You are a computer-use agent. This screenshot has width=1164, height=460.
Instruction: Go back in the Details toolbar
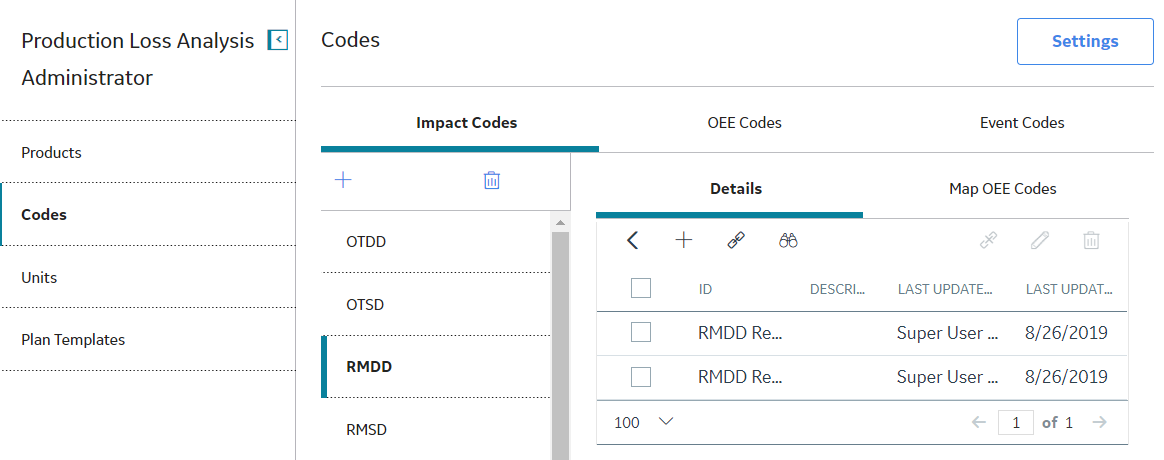[632, 240]
